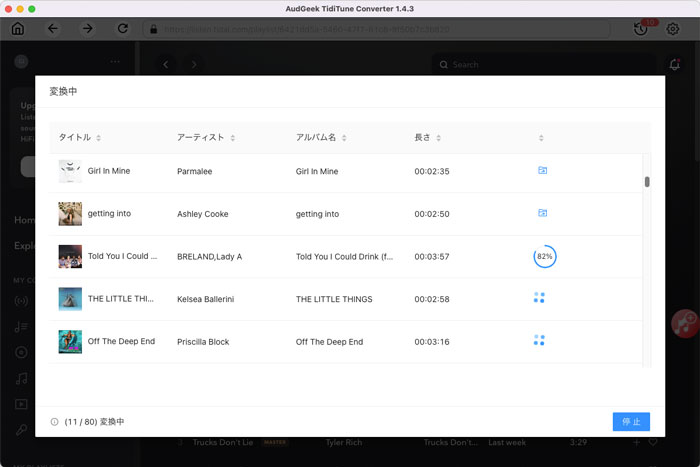Open the settings gear icon
Image resolution: width=700 pixels, height=467 pixels.
(673, 29)
